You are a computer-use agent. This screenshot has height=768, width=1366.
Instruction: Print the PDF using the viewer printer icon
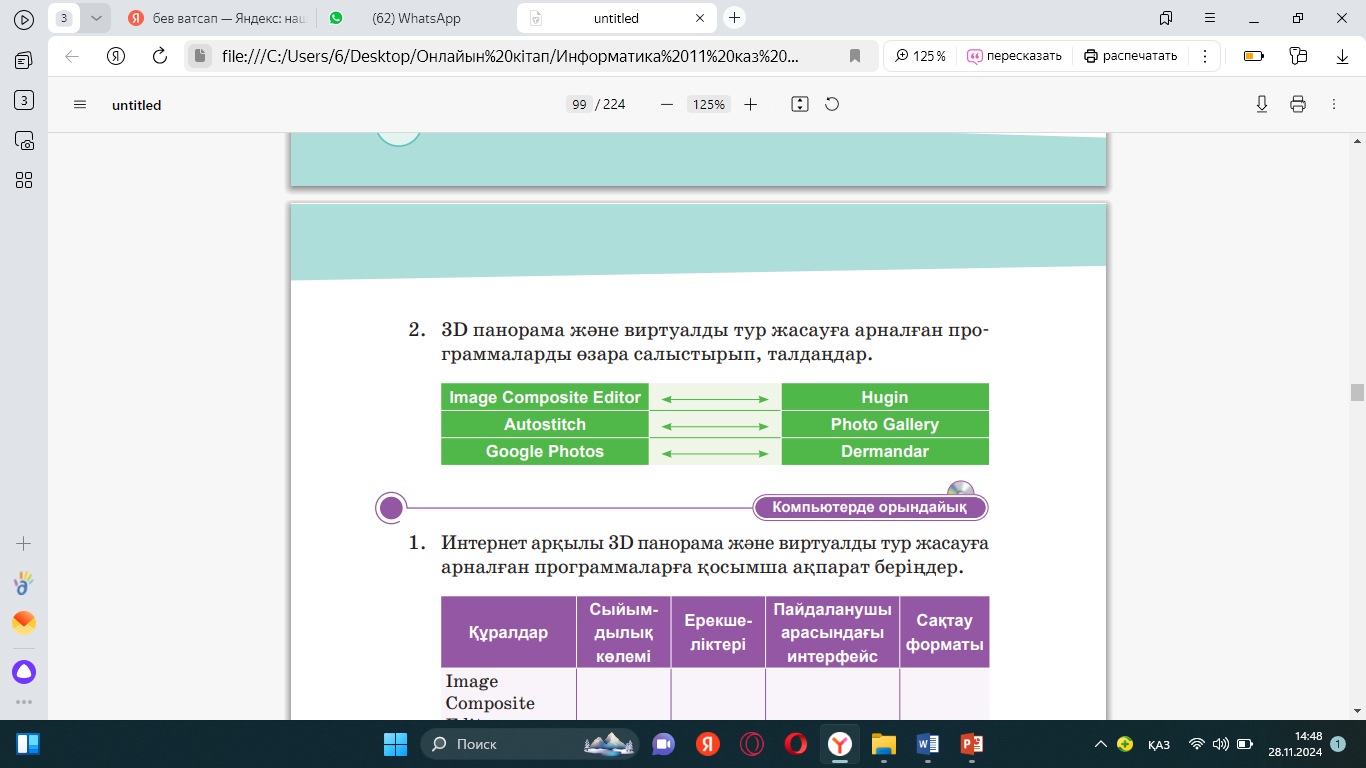[1298, 104]
